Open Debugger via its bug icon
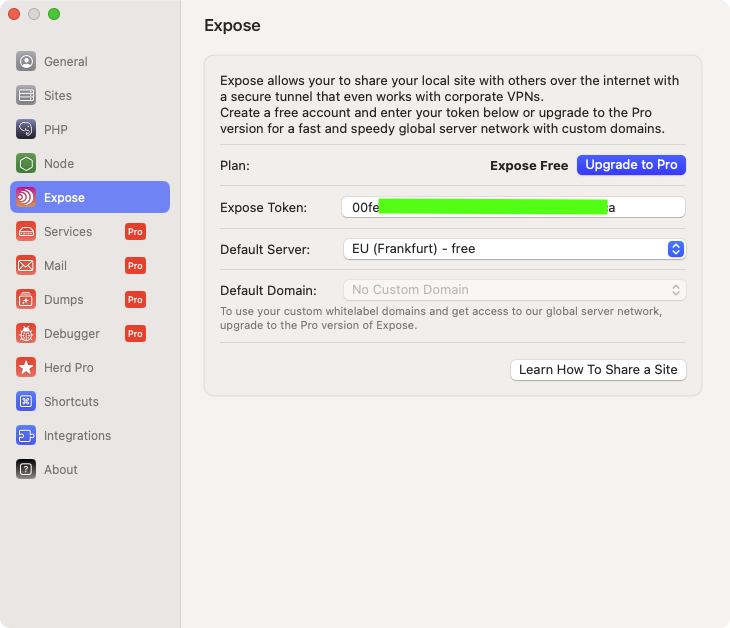The height and width of the screenshot is (628, 730). point(26,333)
